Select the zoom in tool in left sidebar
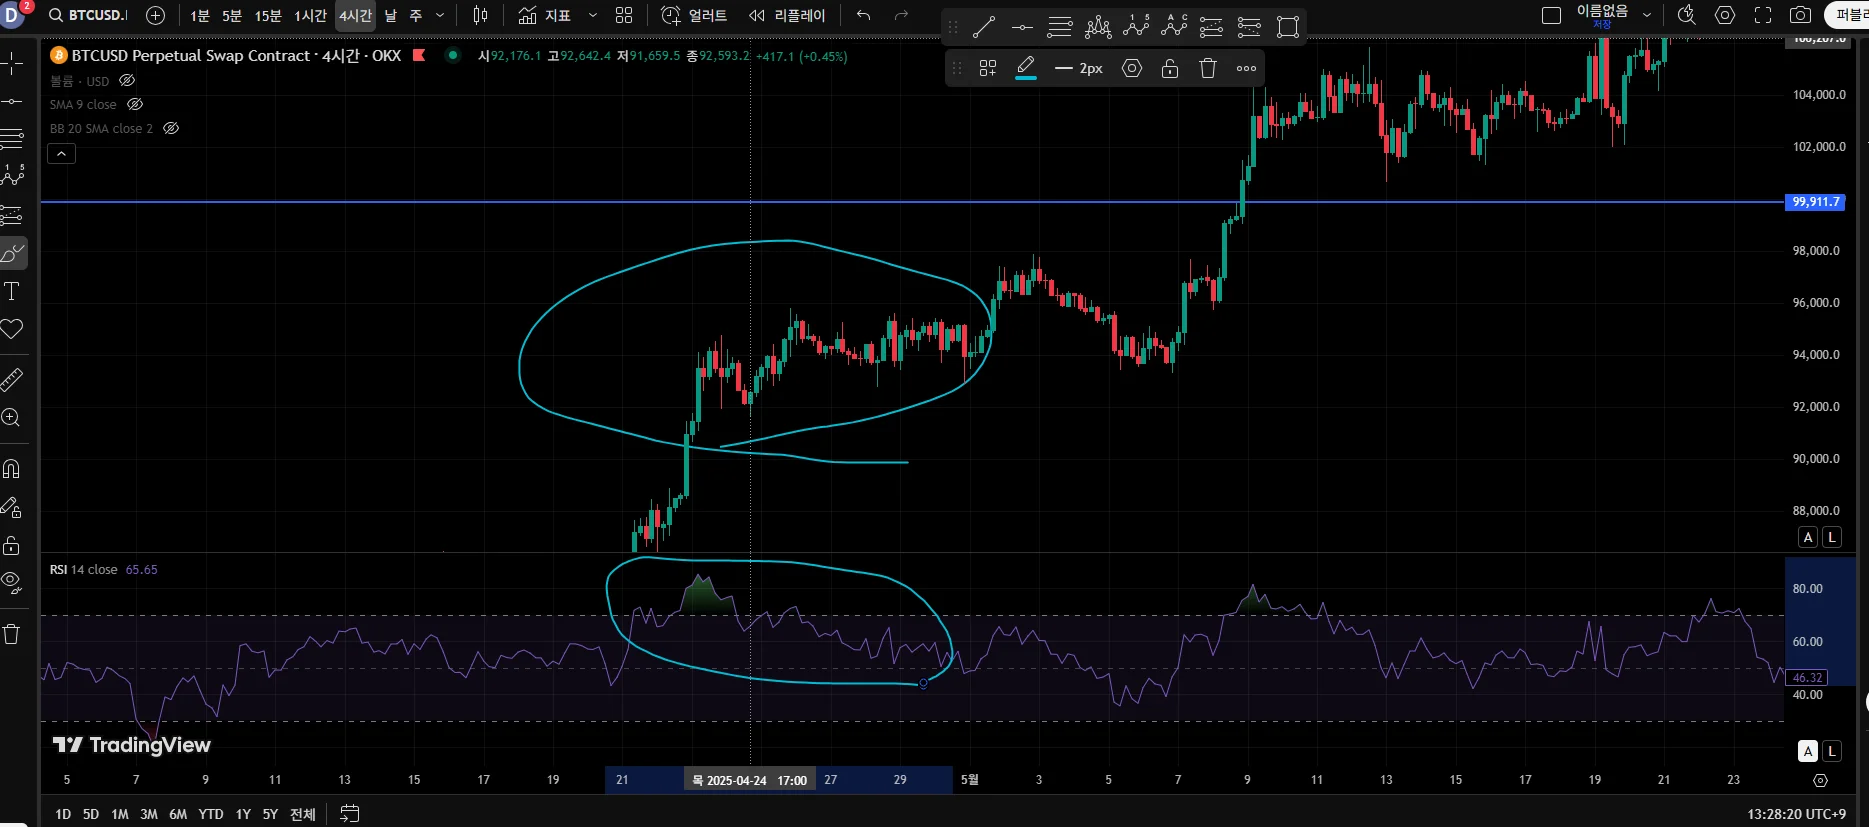 12,417
